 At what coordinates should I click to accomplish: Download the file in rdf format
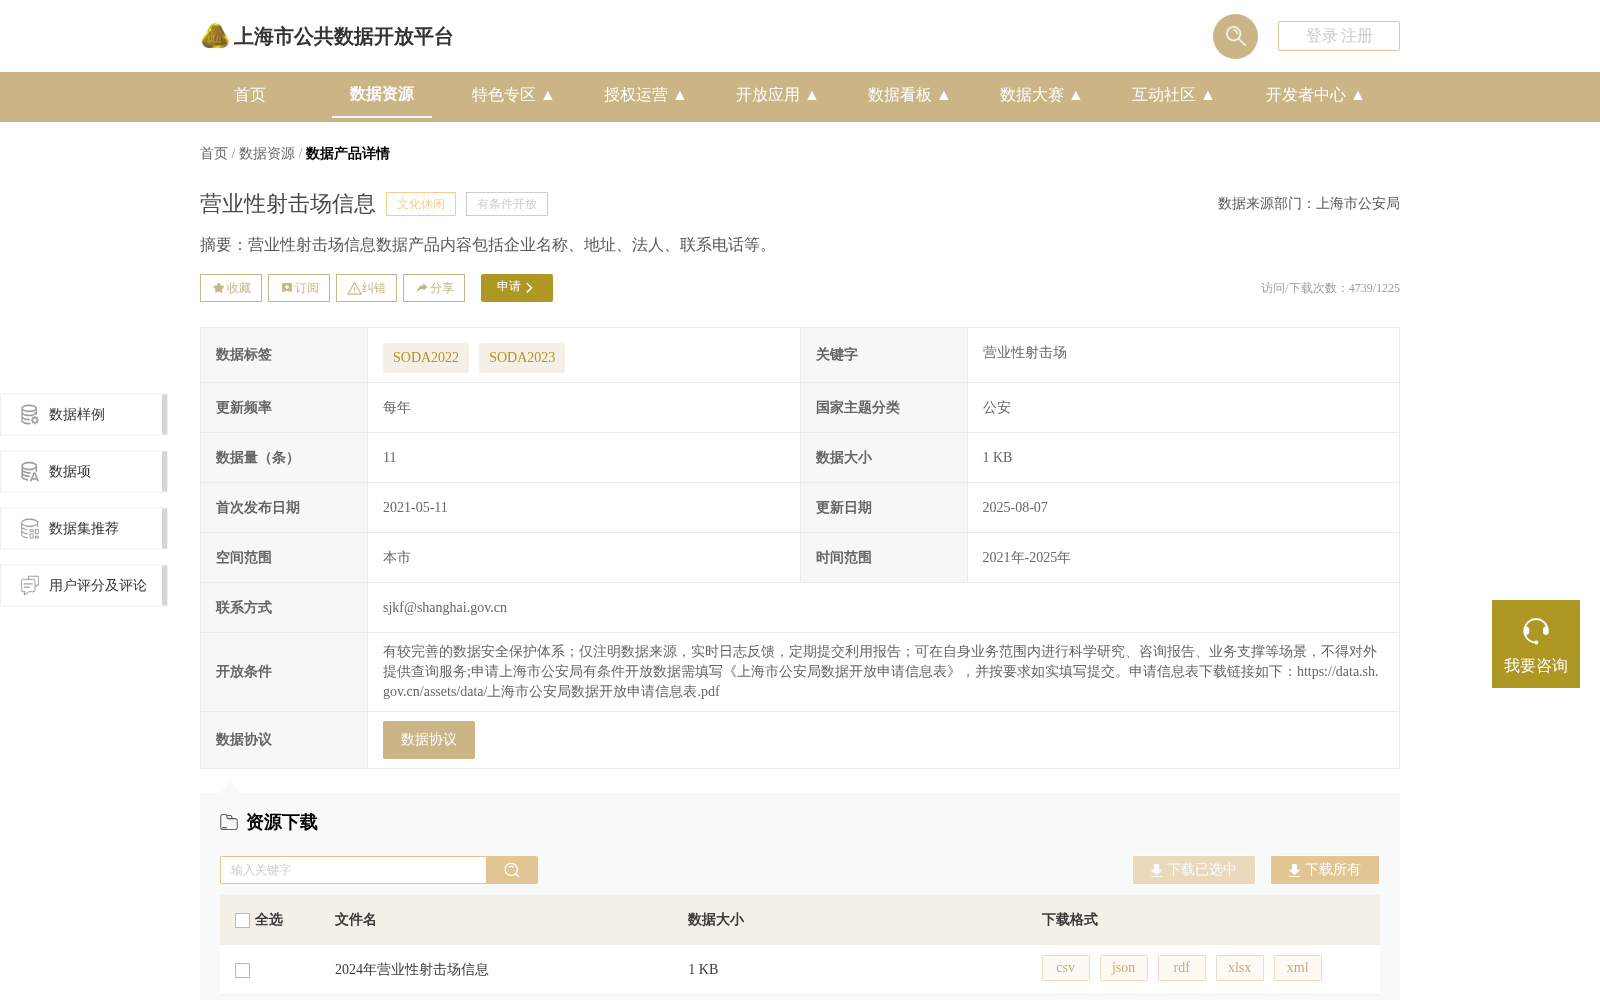click(1182, 968)
